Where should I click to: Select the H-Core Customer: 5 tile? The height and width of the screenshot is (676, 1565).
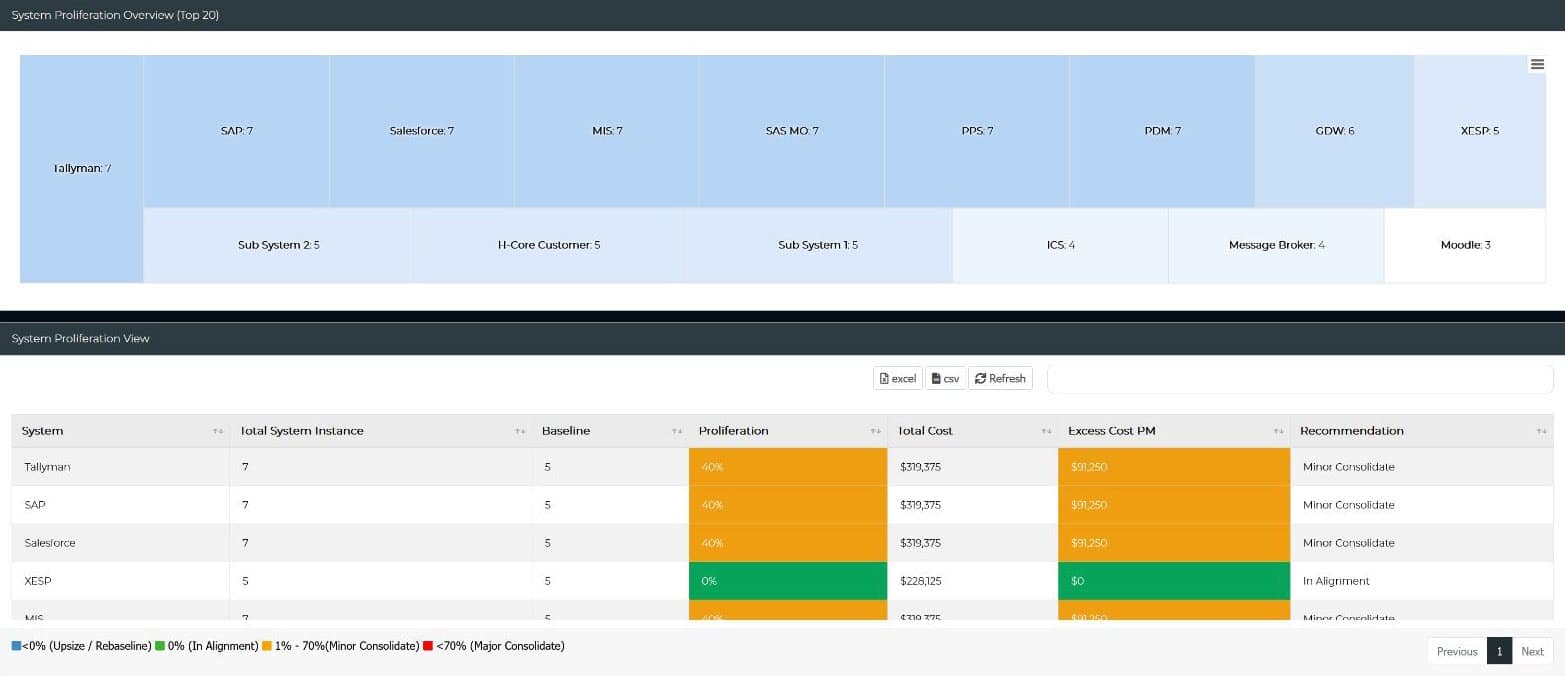(x=549, y=245)
